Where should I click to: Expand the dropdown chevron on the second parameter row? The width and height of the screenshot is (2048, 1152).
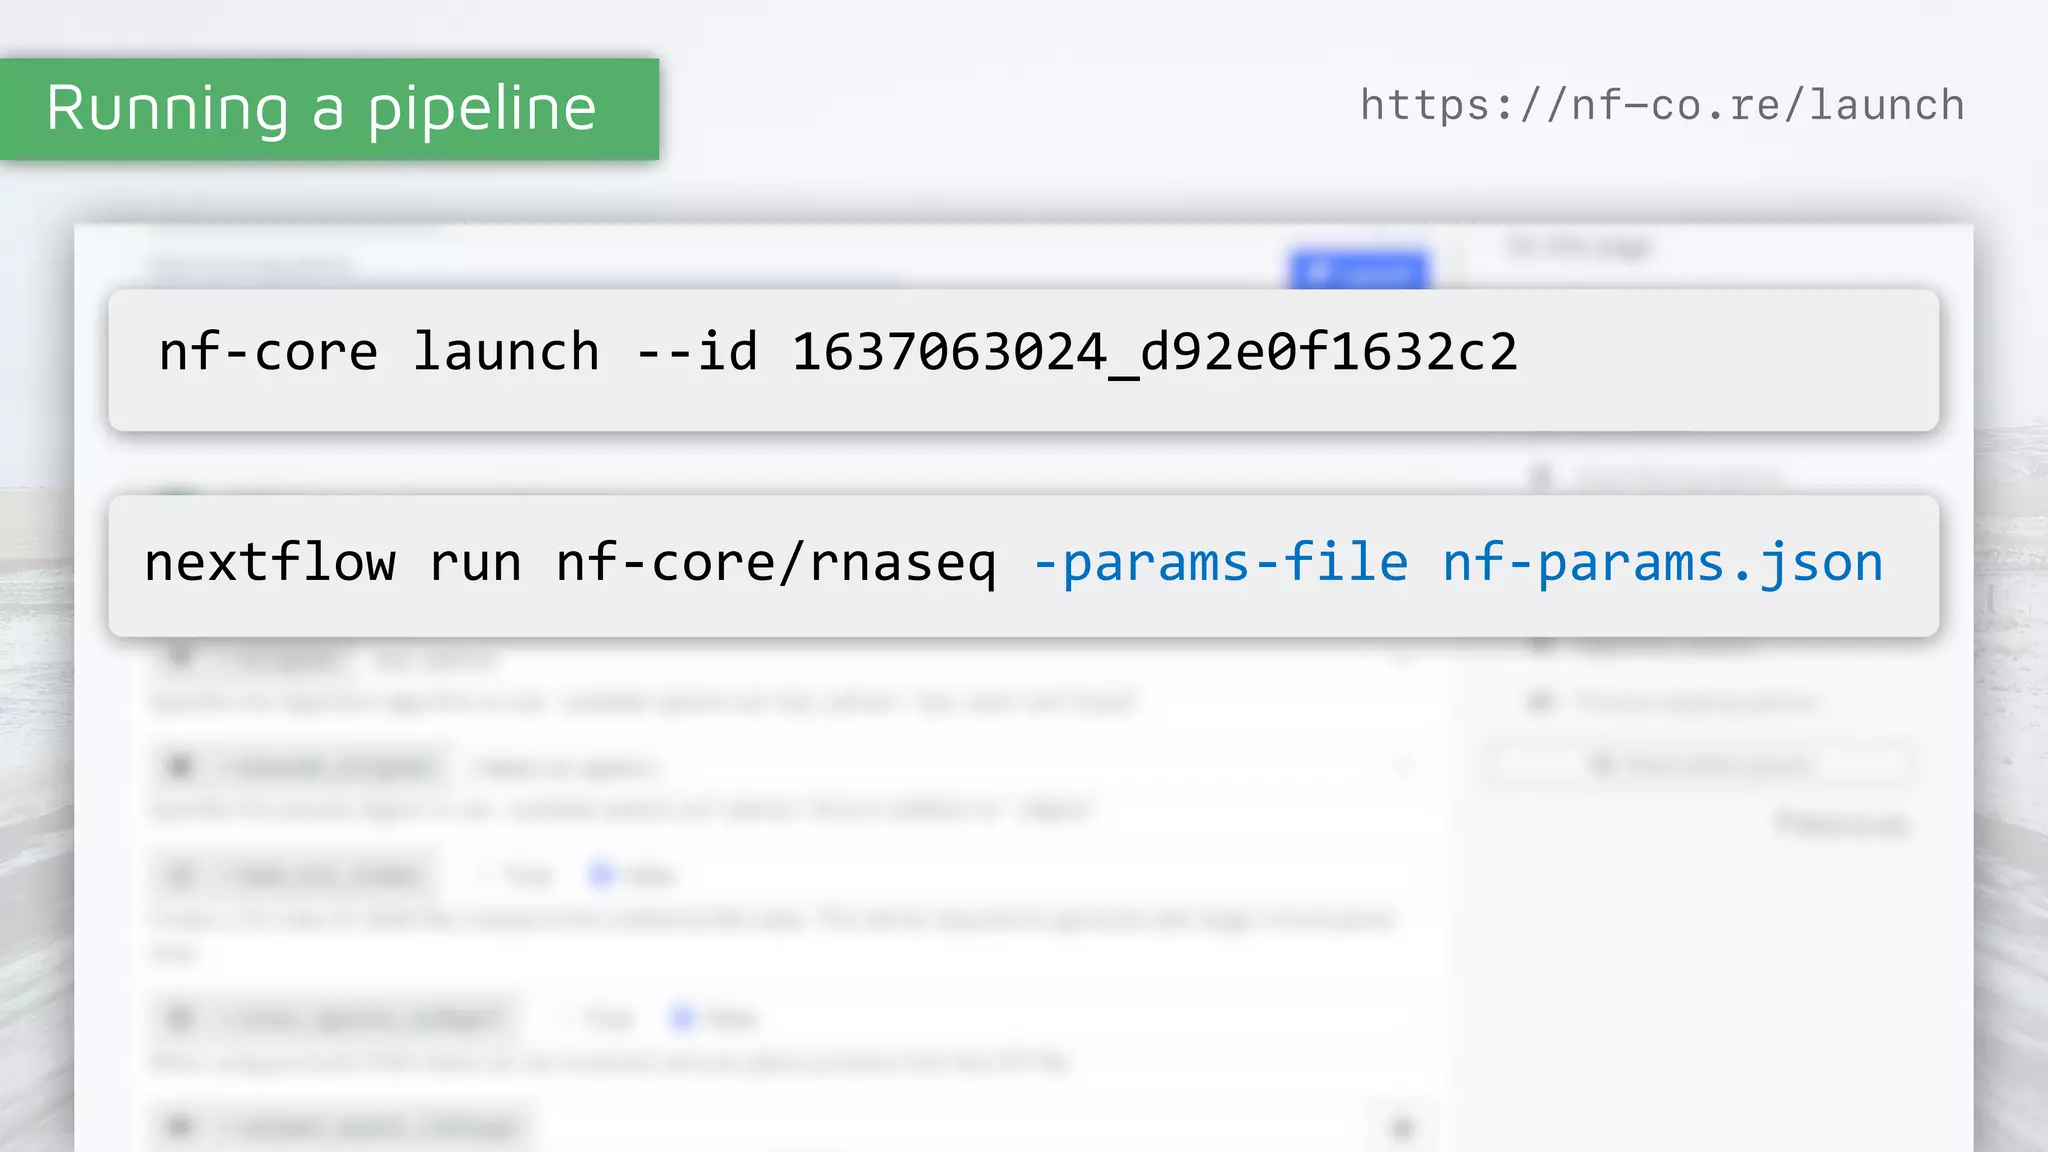pyautogui.click(x=1402, y=767)
